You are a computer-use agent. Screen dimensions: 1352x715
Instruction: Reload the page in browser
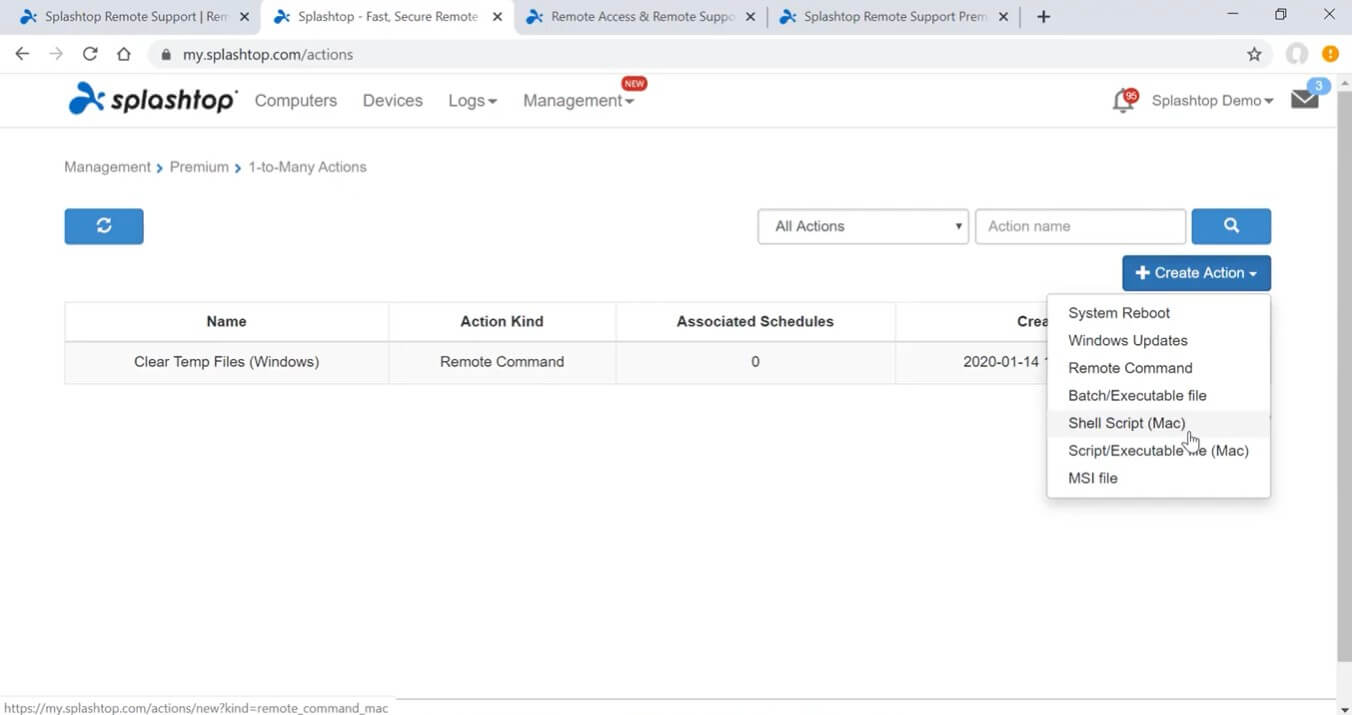click(x=90, y=54)
